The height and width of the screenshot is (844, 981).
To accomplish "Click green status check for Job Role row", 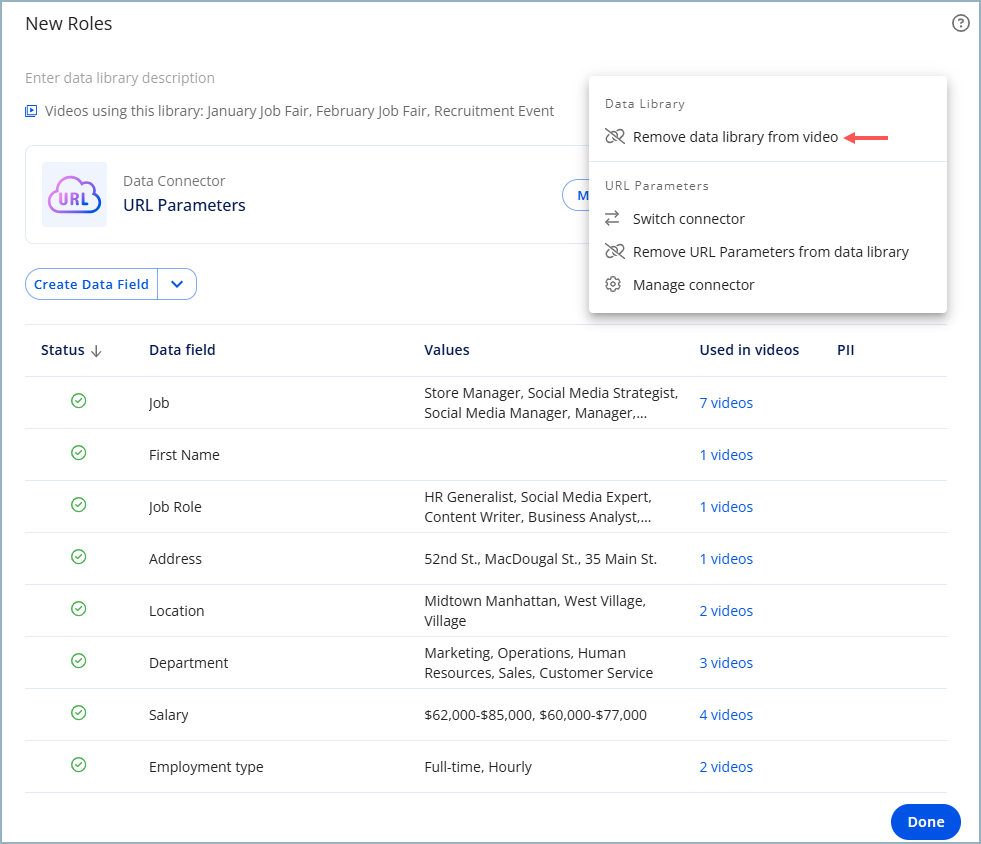I will click(x=78, y=504).
